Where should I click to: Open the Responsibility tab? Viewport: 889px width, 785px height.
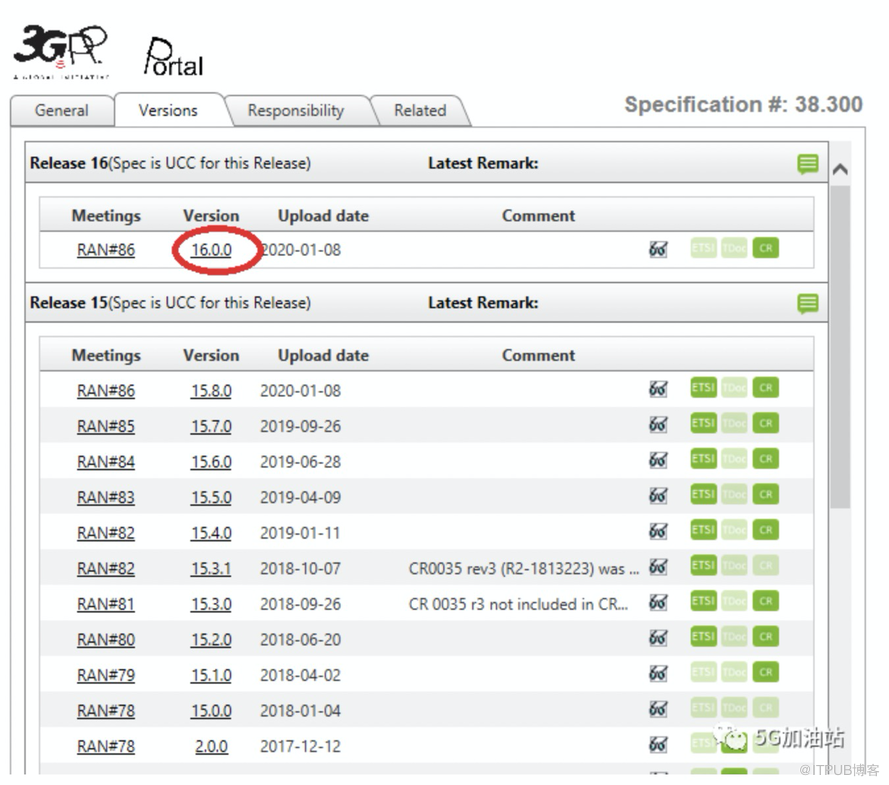click(296, 111)
